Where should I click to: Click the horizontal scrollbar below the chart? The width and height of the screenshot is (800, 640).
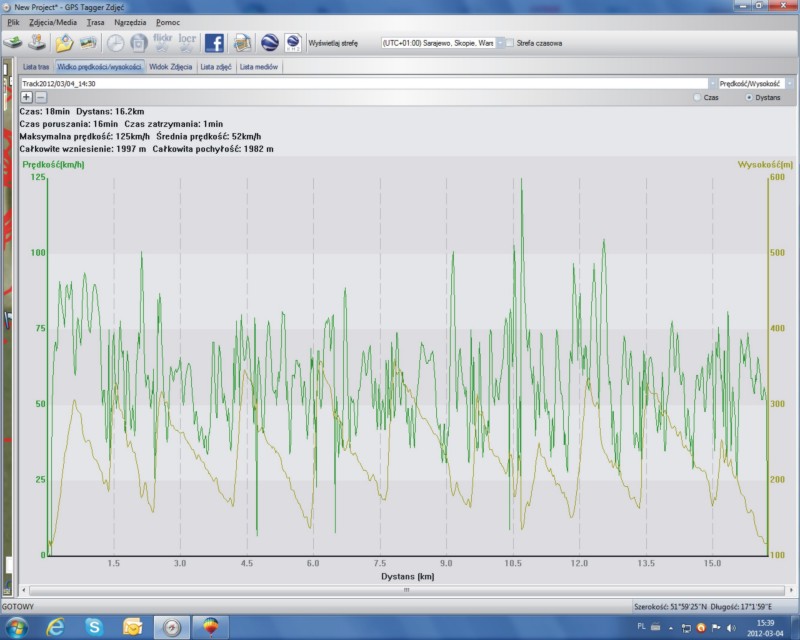407,590
